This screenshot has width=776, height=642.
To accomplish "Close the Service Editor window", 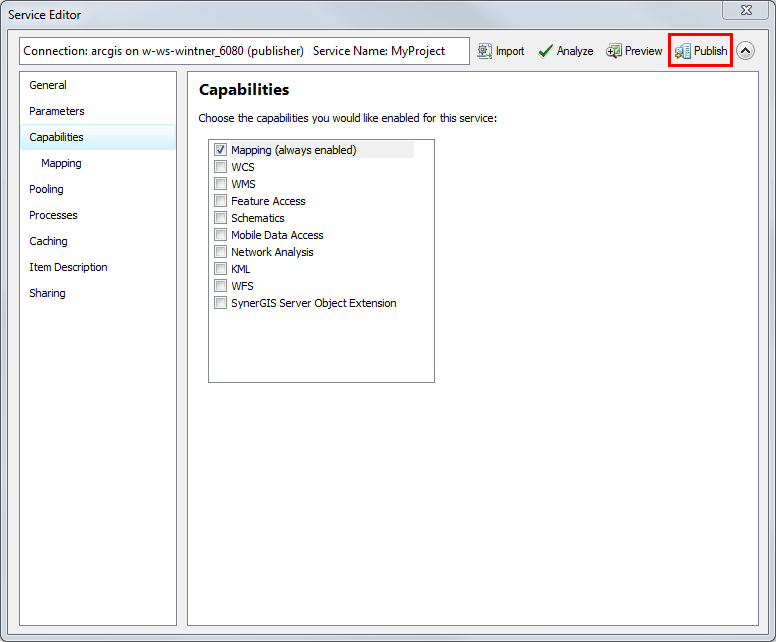I will pyautogui.click(x=745, y=11).
